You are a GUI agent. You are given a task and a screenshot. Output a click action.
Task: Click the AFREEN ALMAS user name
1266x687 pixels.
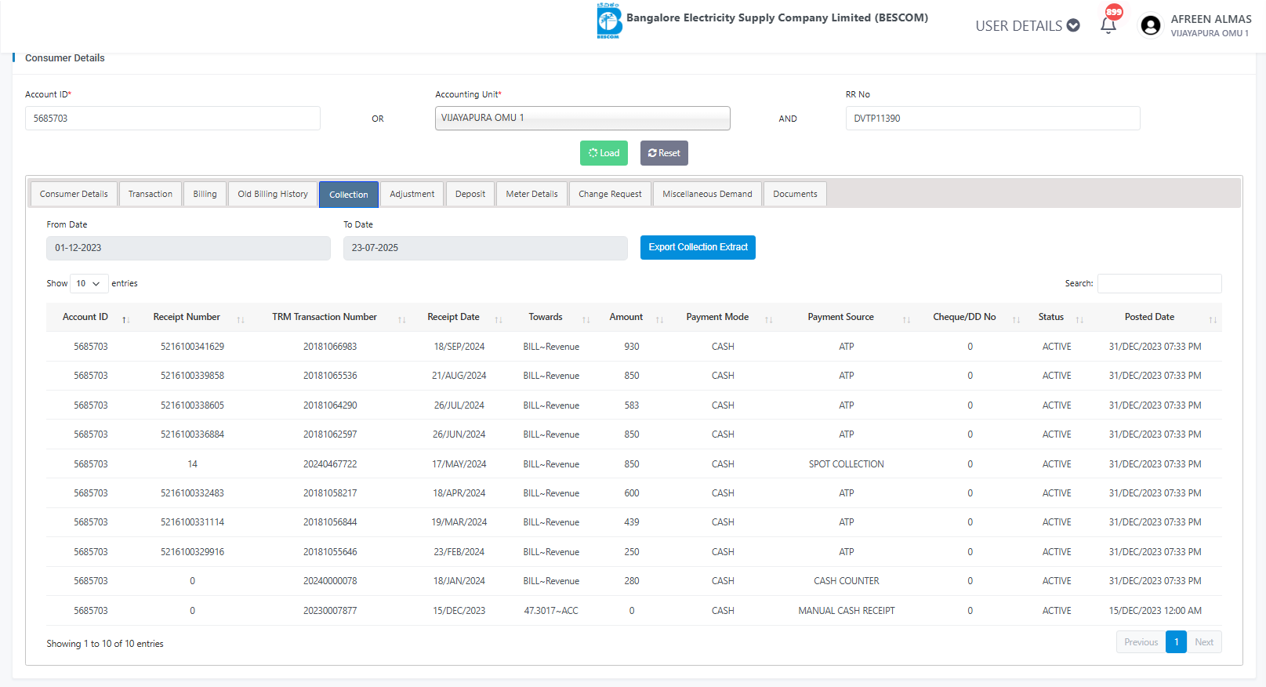coord(1211,19)
